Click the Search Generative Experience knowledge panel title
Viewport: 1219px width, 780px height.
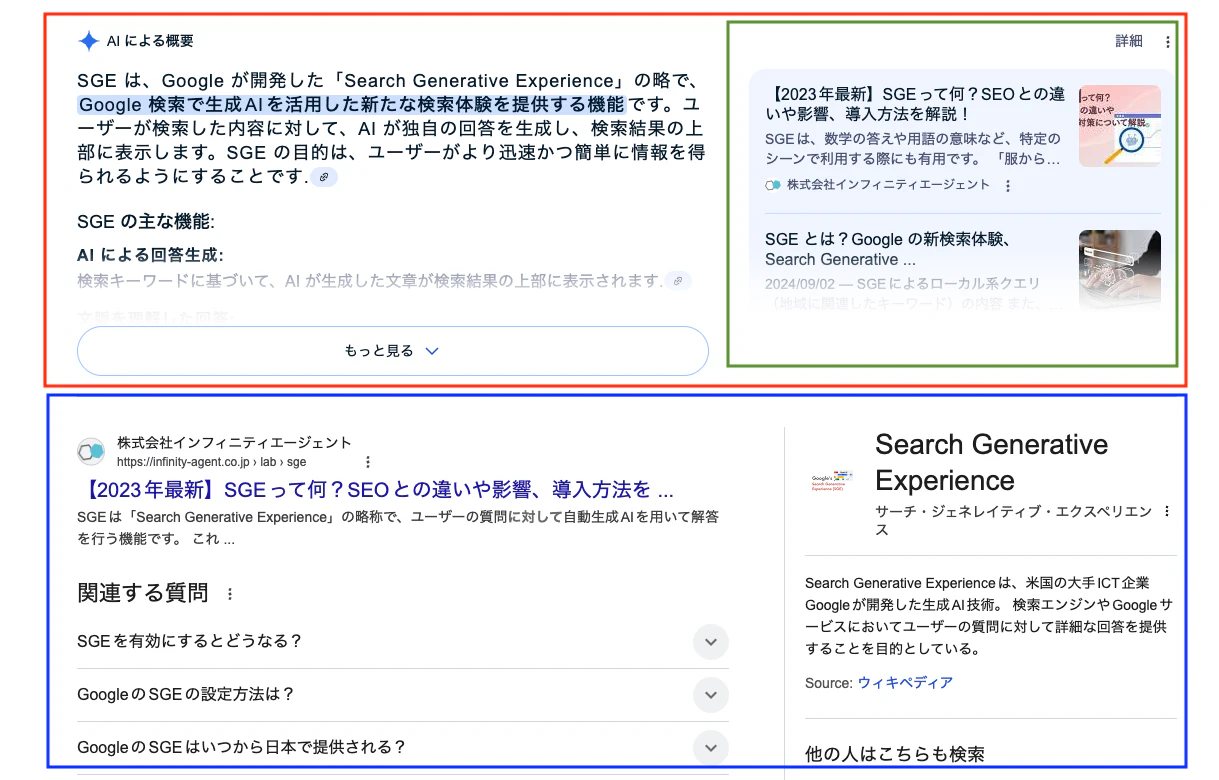(x=992, y=462)
